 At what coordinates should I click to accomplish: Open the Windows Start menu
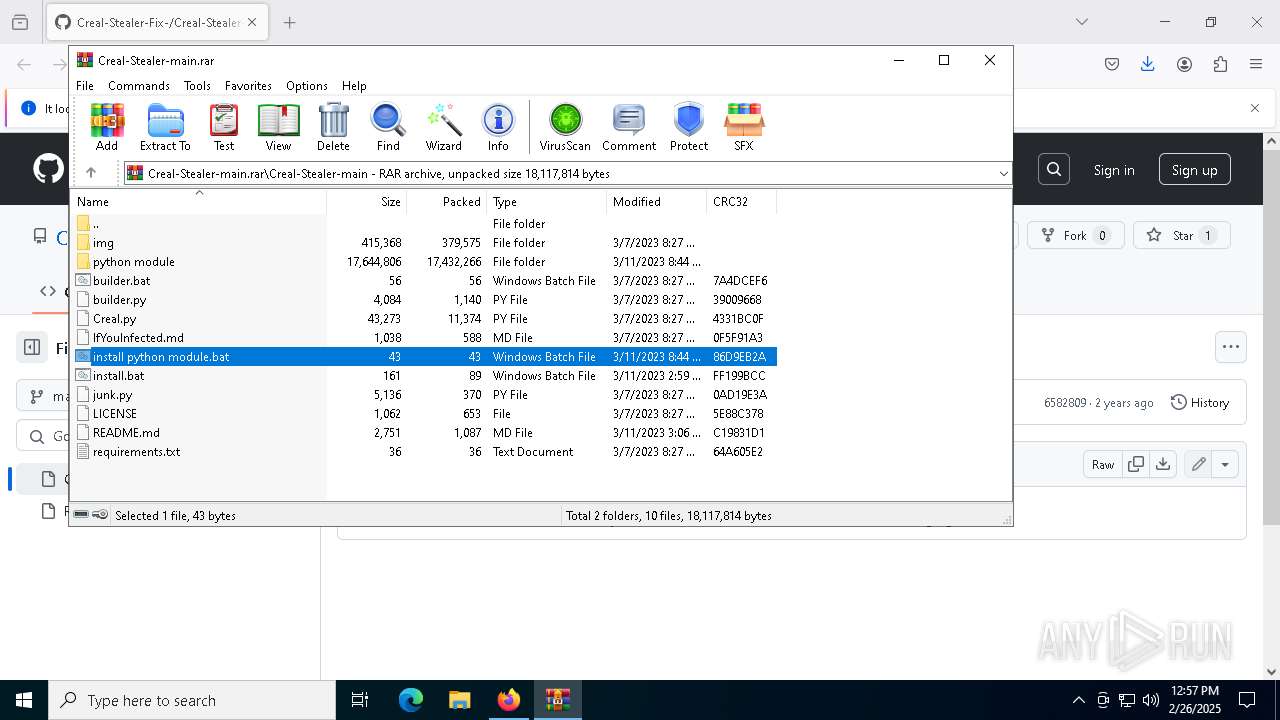point(24,700)
